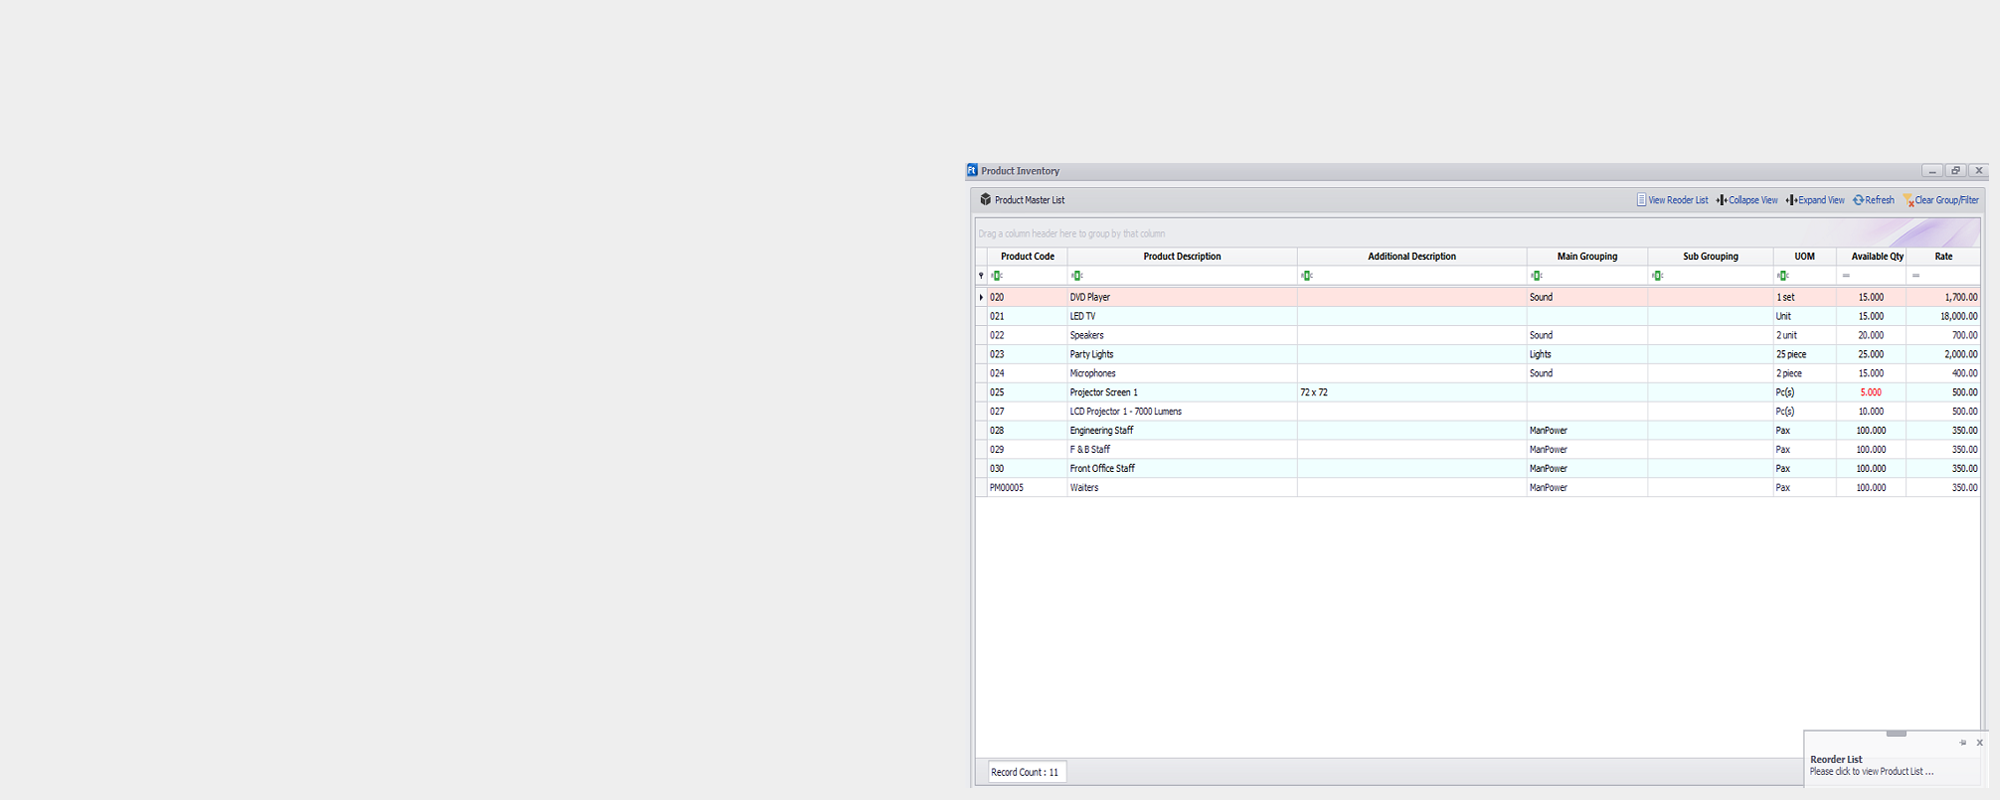
Task: Close the Reorder List notification popup
Action: 1979,743
